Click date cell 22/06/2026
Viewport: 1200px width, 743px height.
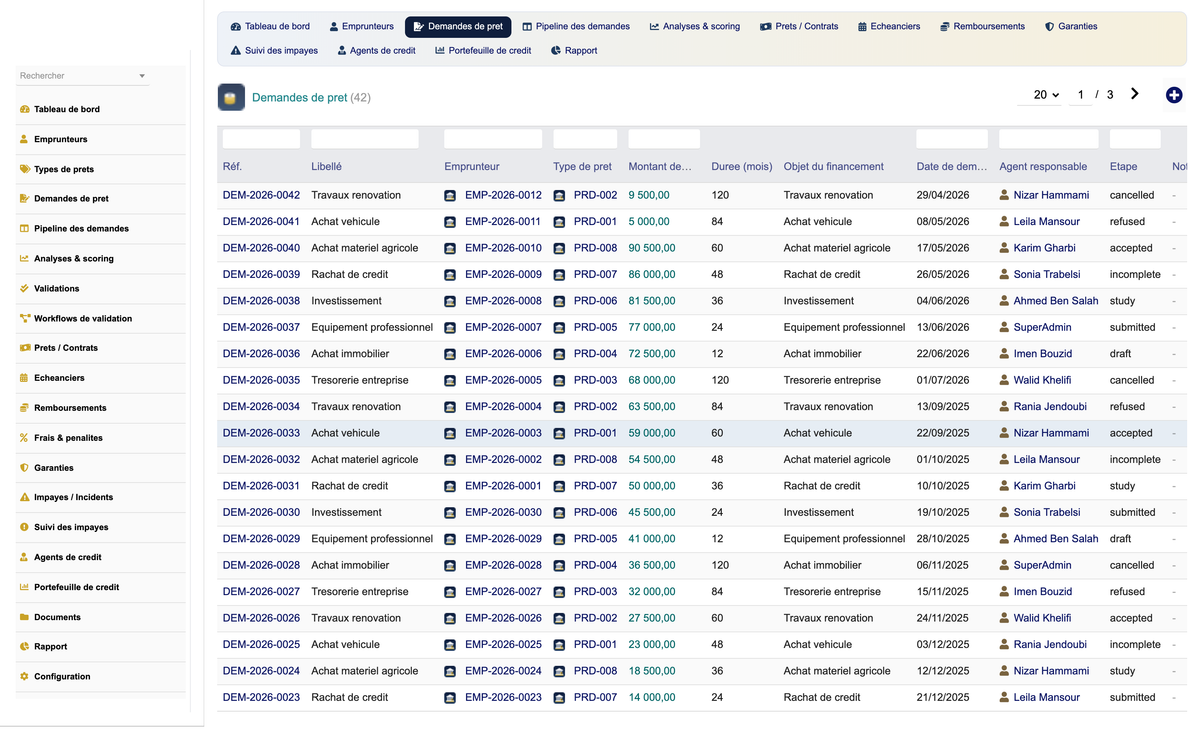click(x=943, y=354)
